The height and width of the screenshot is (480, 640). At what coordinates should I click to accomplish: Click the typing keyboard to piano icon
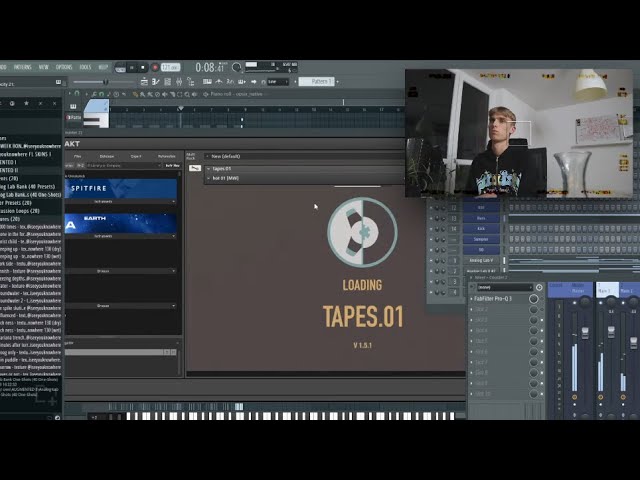(x=207, y=82)
